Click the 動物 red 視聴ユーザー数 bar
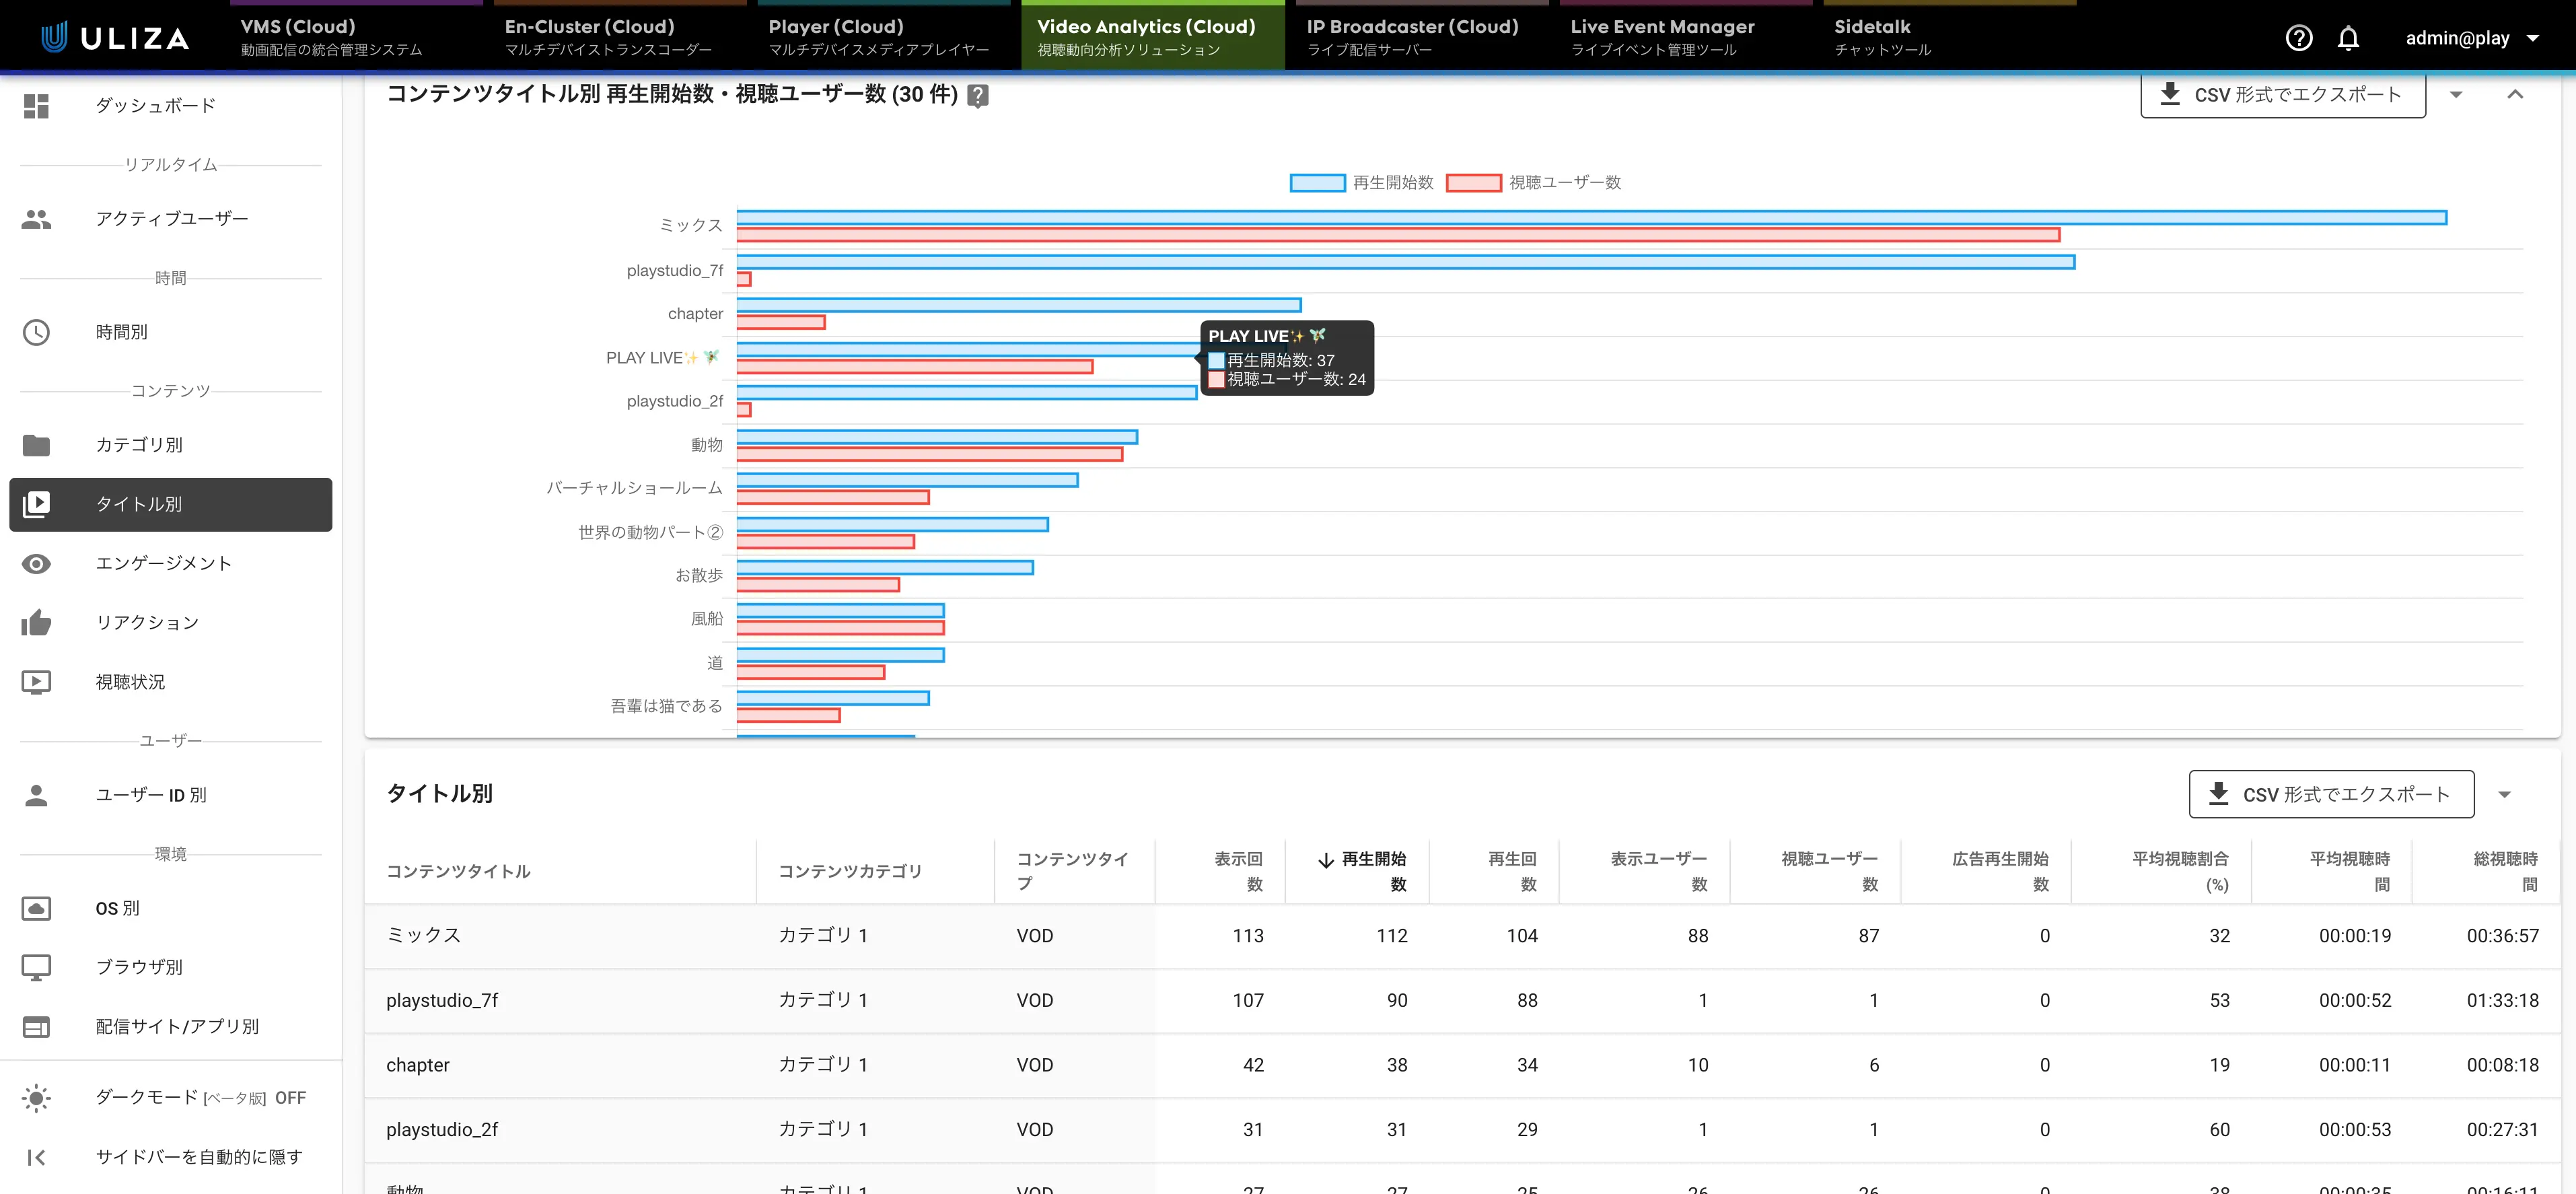 click(930, 455)
